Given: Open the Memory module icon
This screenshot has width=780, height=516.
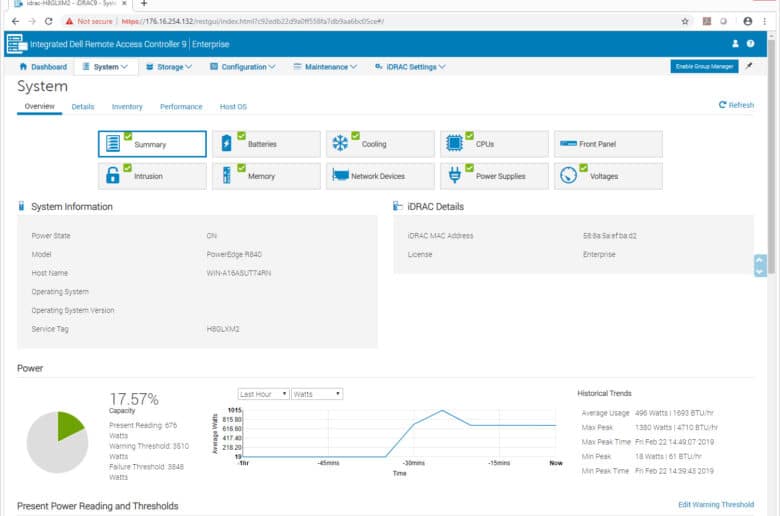Looking at the screenshot, I should 226,175.
